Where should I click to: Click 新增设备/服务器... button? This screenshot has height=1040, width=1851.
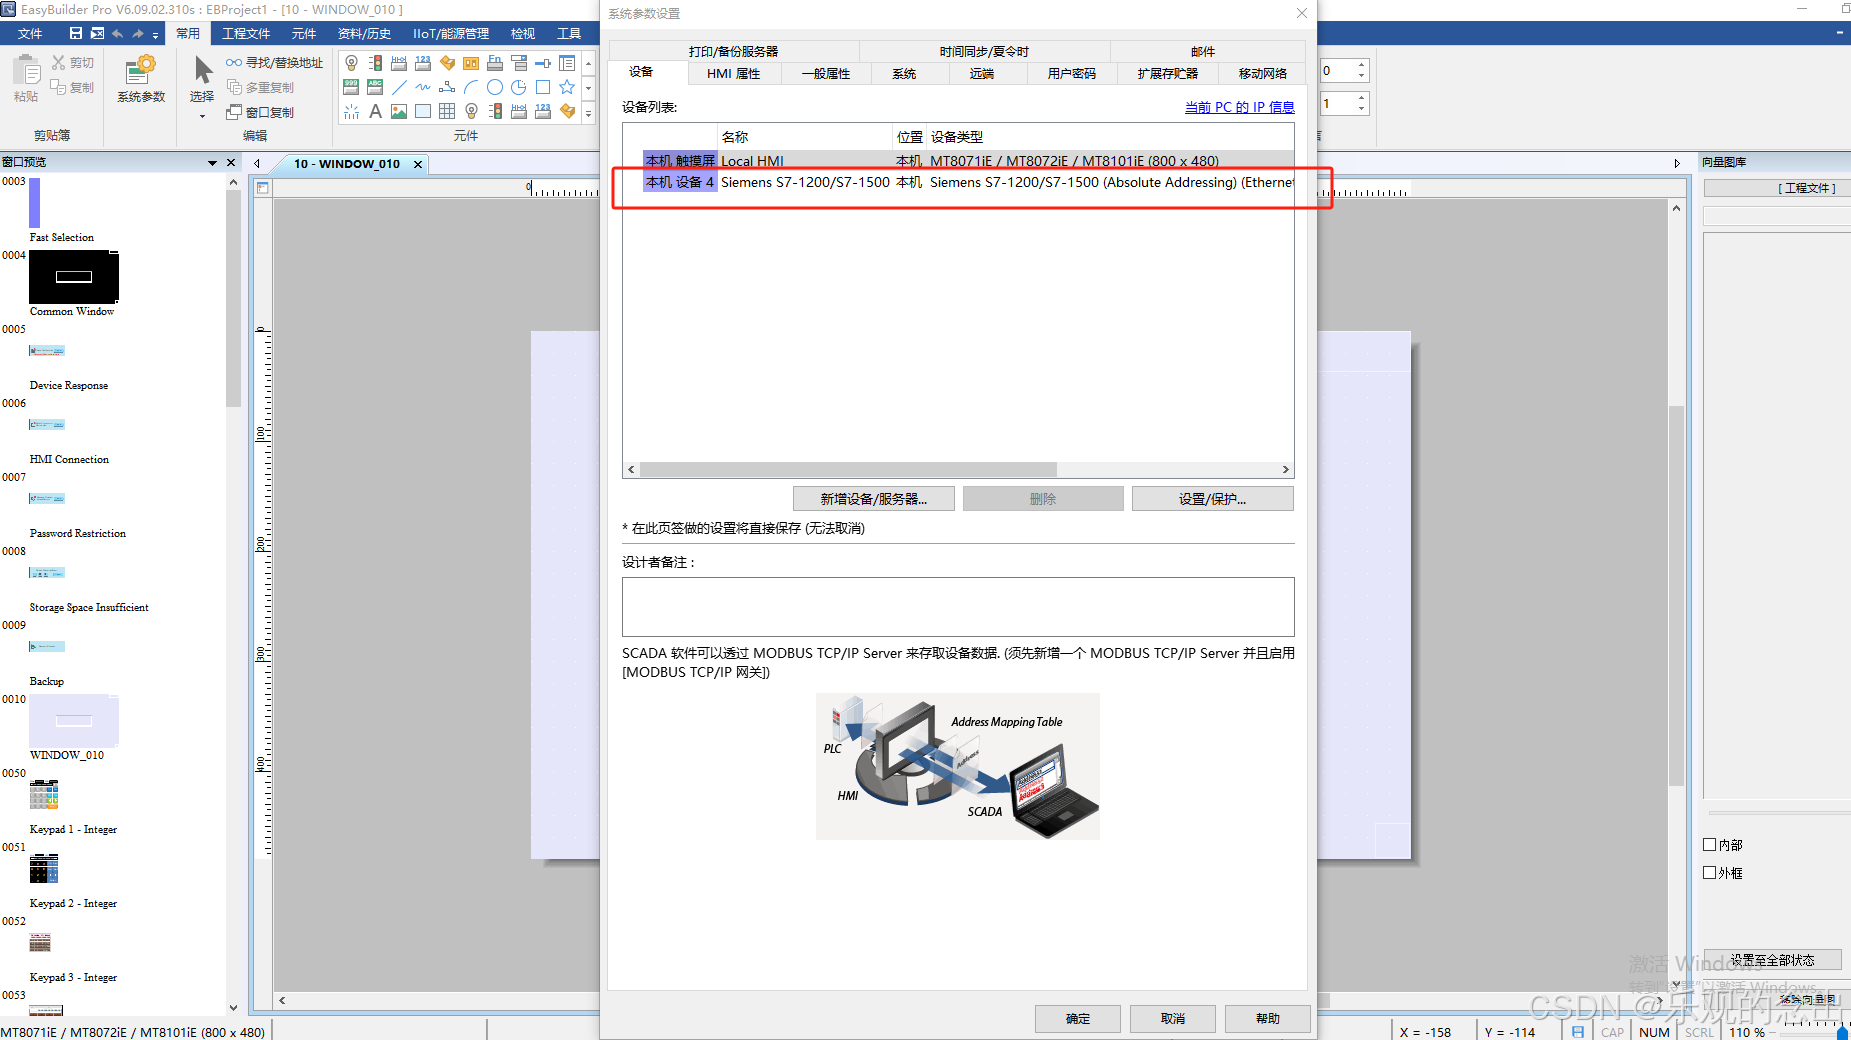pos(874,498)
